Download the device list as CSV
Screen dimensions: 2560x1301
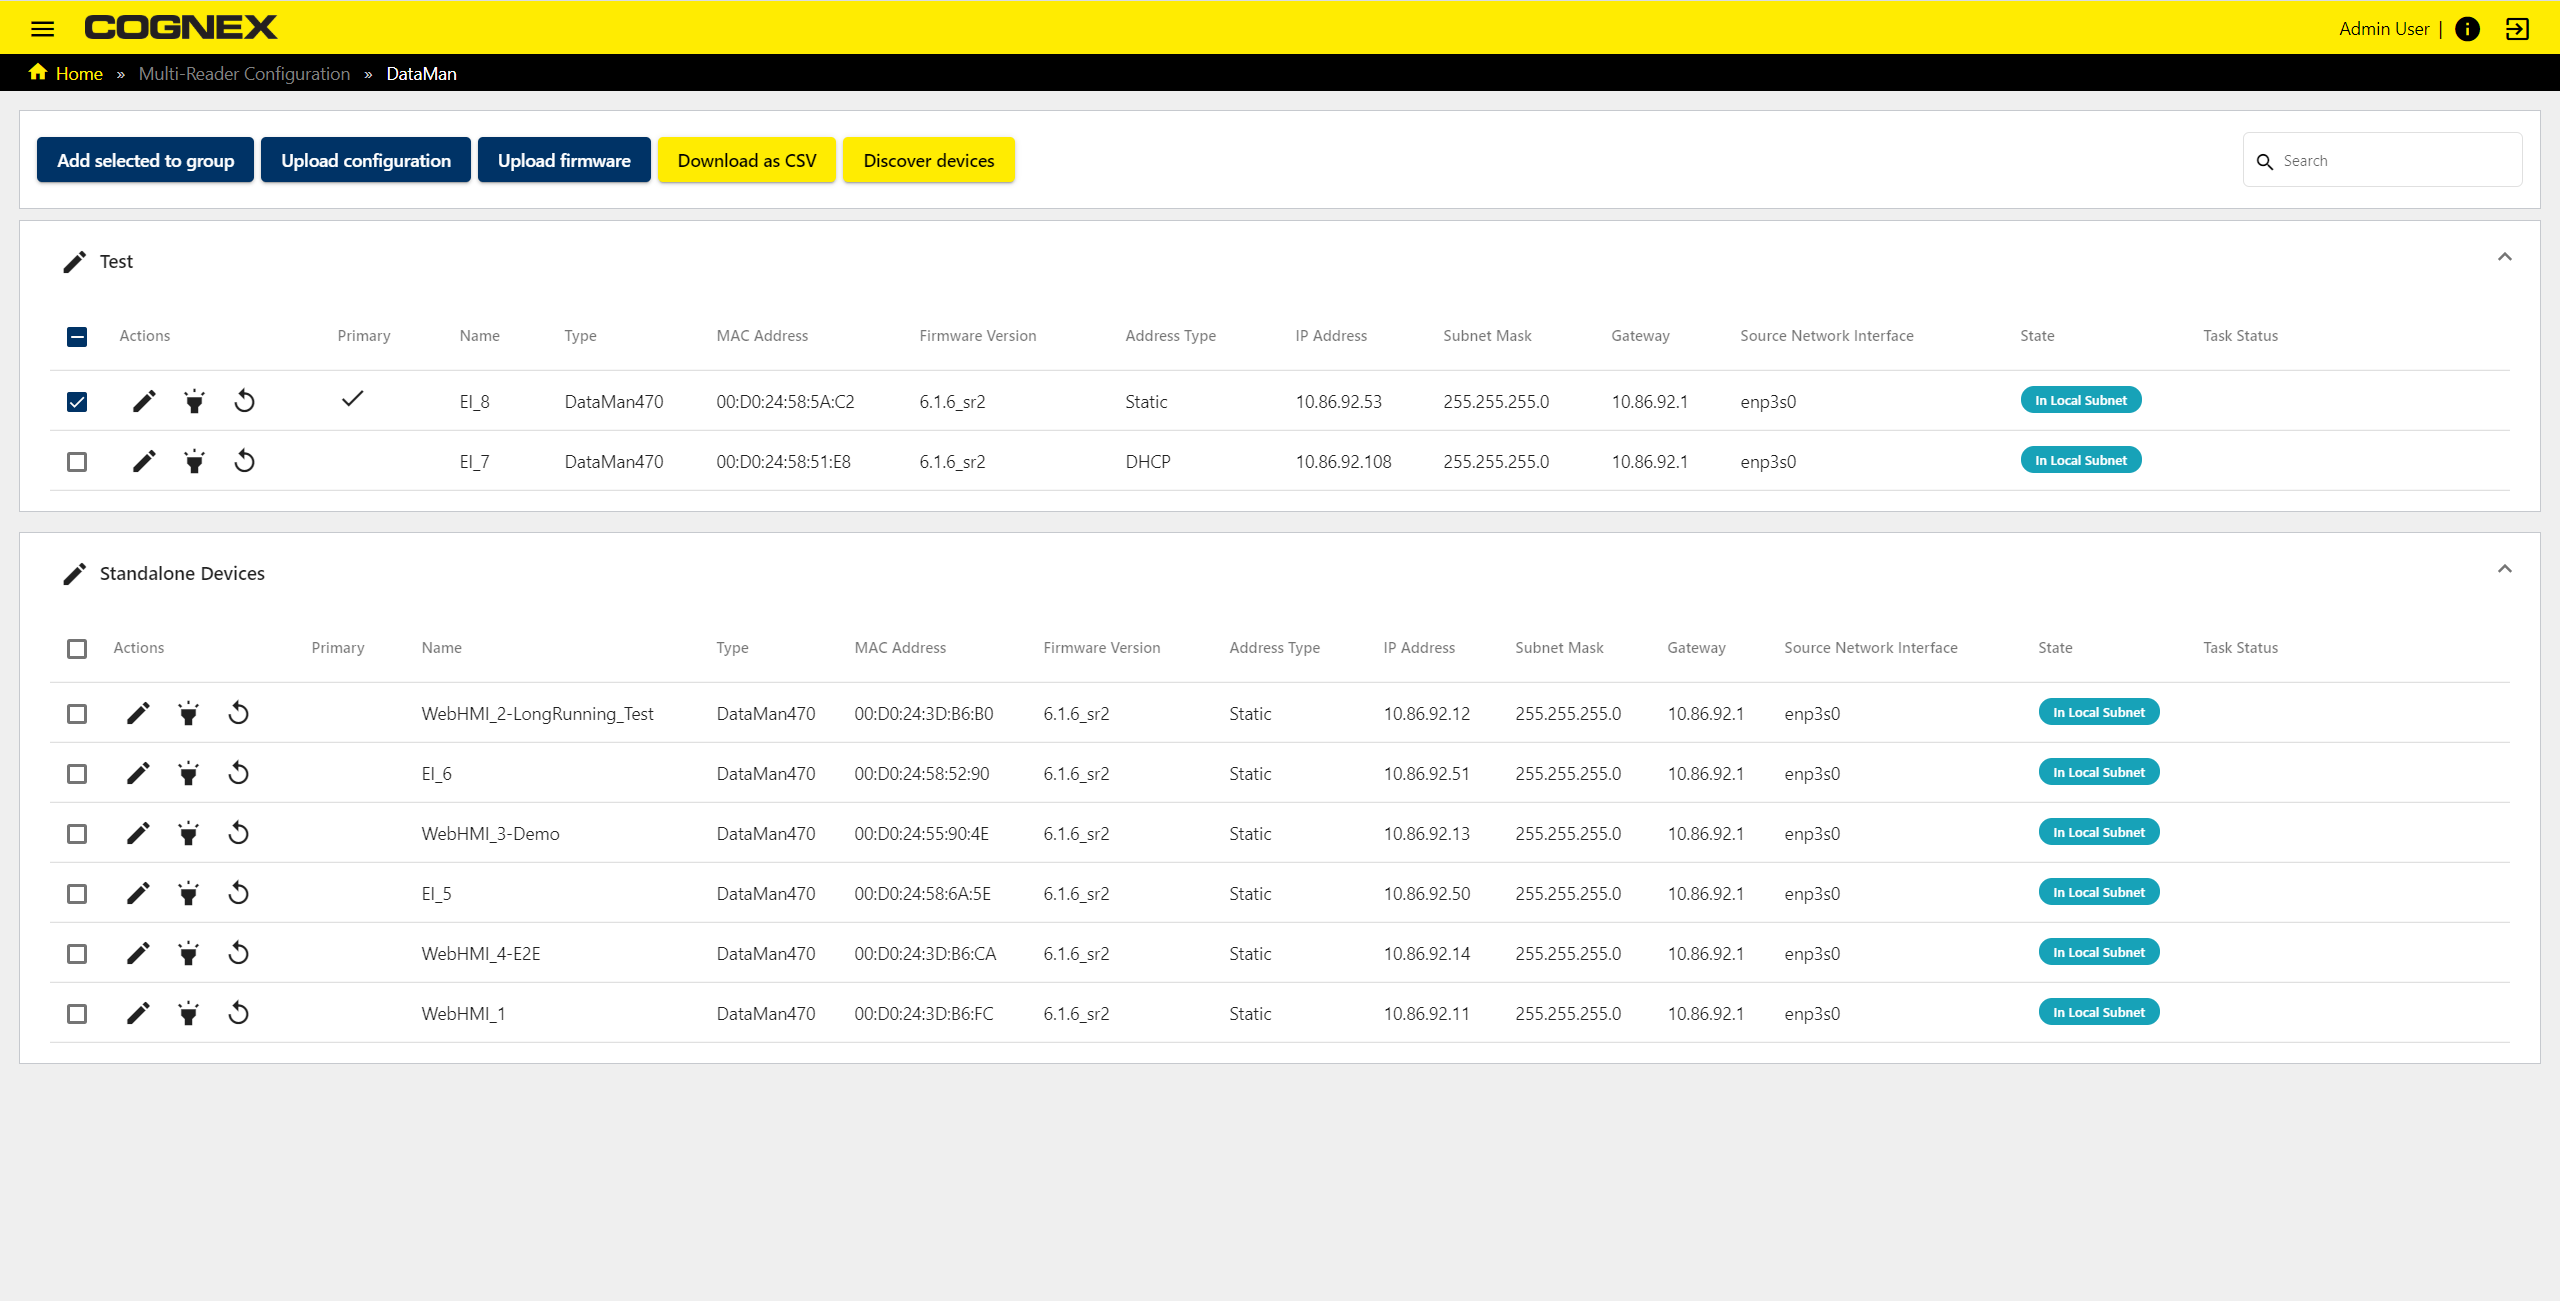[x=747, y=159]
